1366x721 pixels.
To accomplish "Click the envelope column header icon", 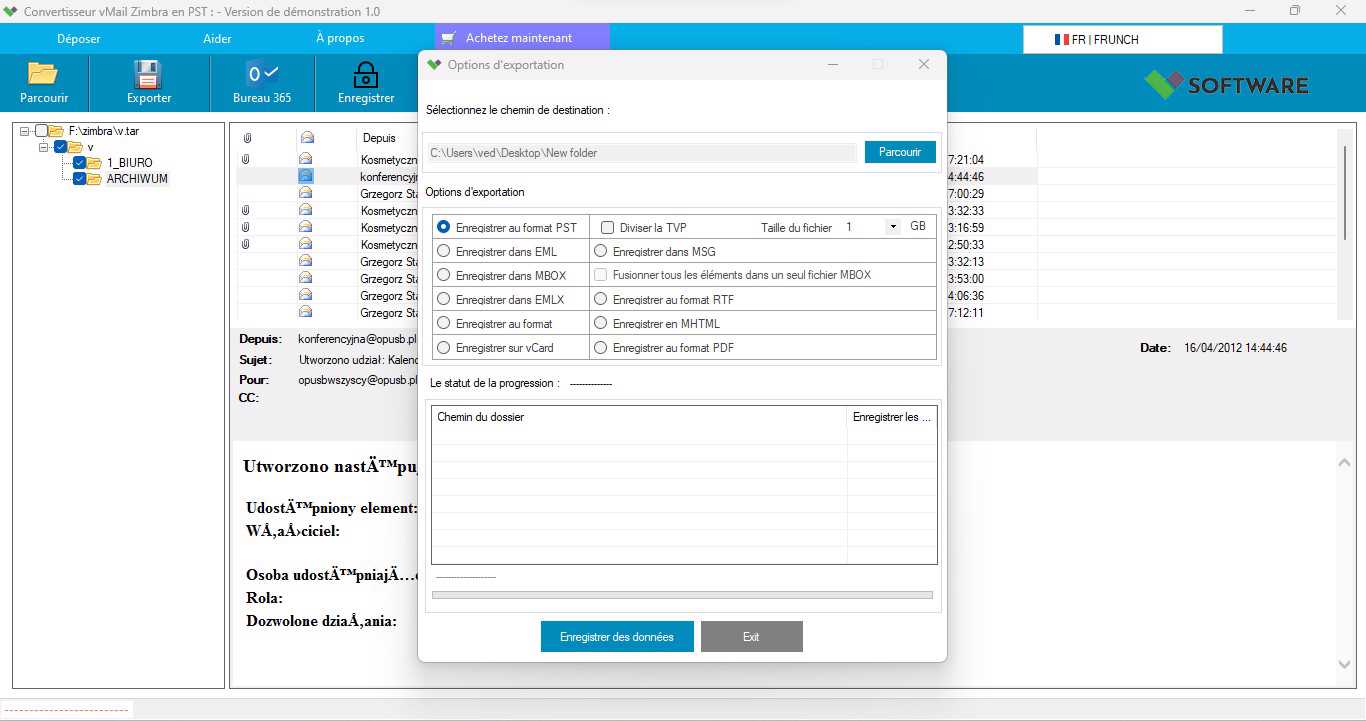I will [x=307, y=138].
